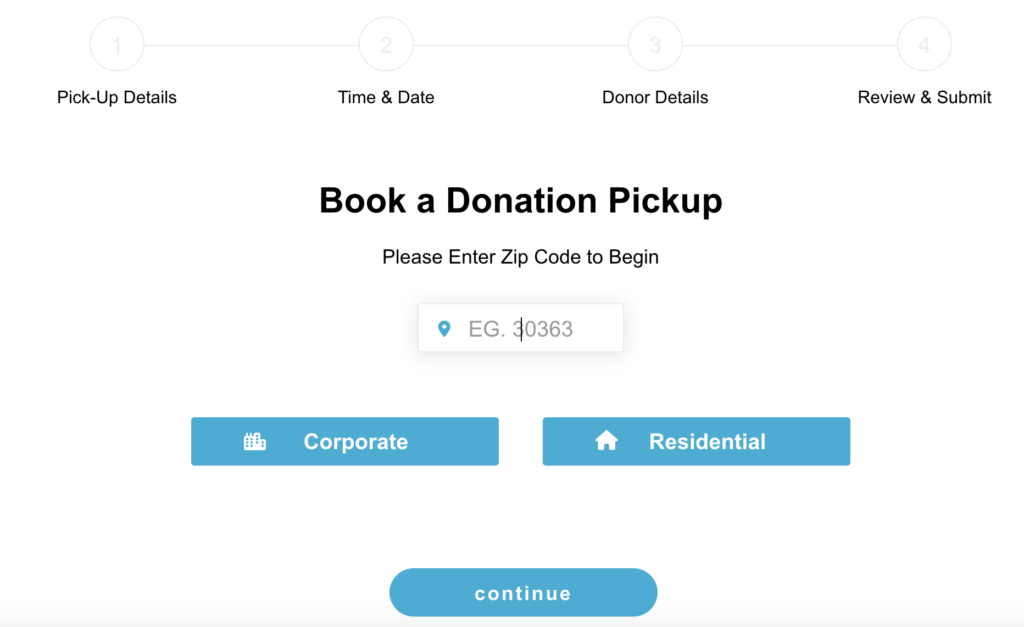
Task: Click the corporate building icon
Action: point(255,442)
